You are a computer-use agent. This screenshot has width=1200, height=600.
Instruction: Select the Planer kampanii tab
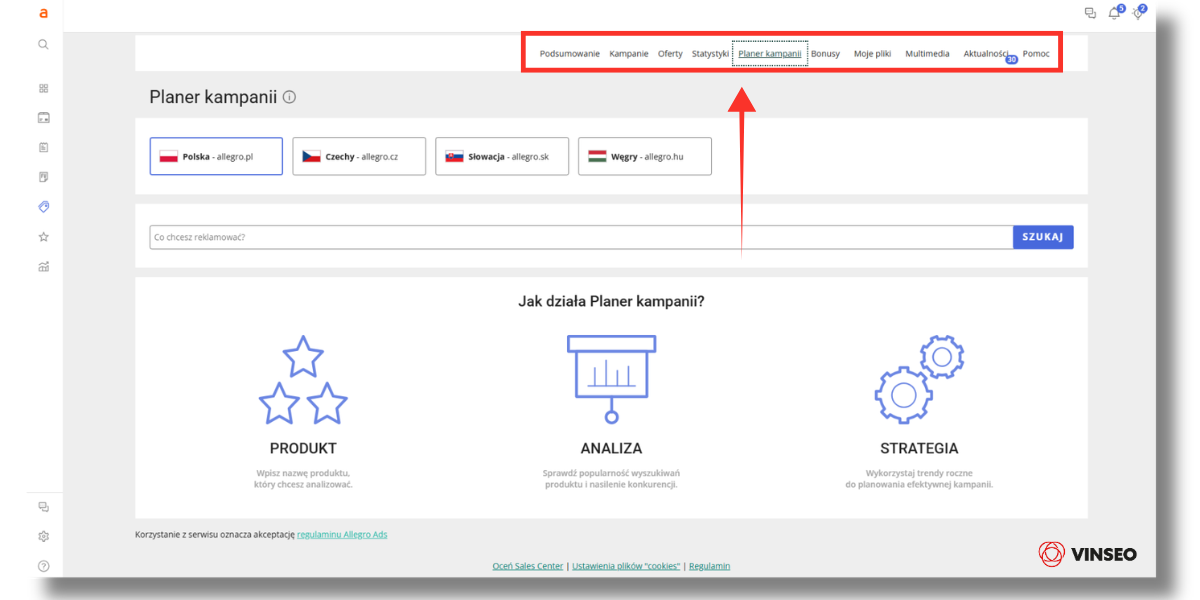point(770,54)
